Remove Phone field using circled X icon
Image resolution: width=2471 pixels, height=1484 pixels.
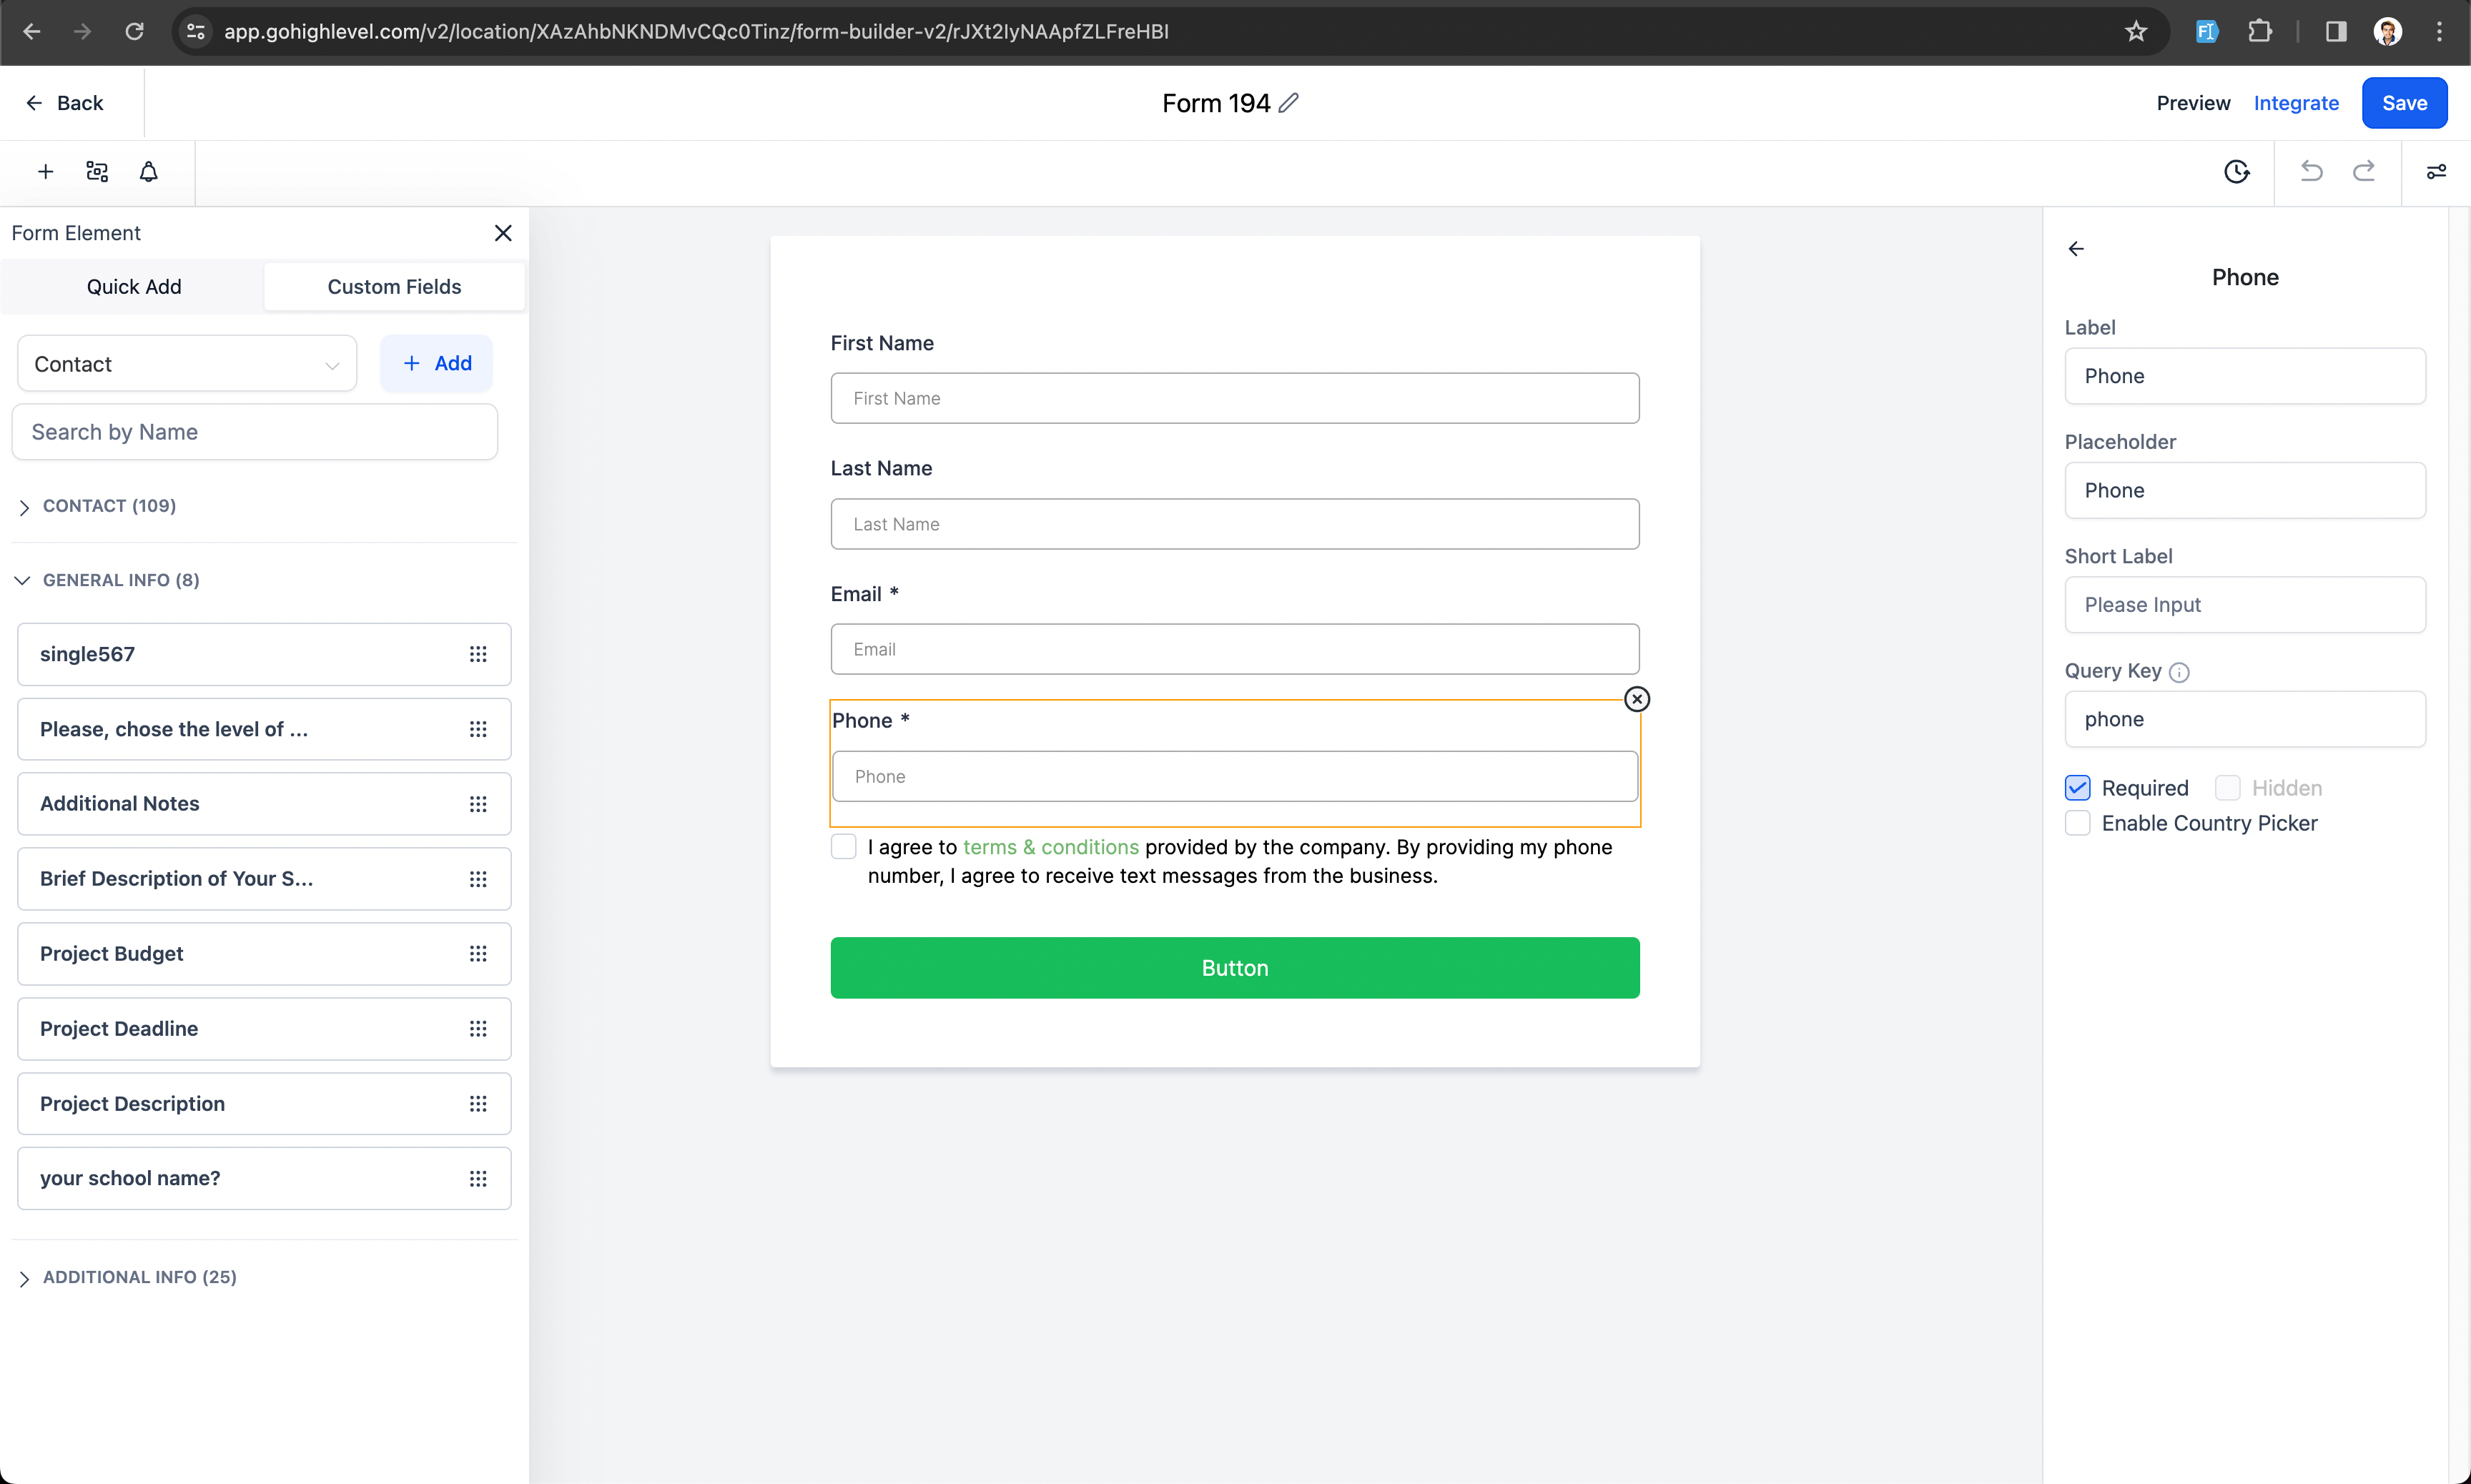(1636, 699)
